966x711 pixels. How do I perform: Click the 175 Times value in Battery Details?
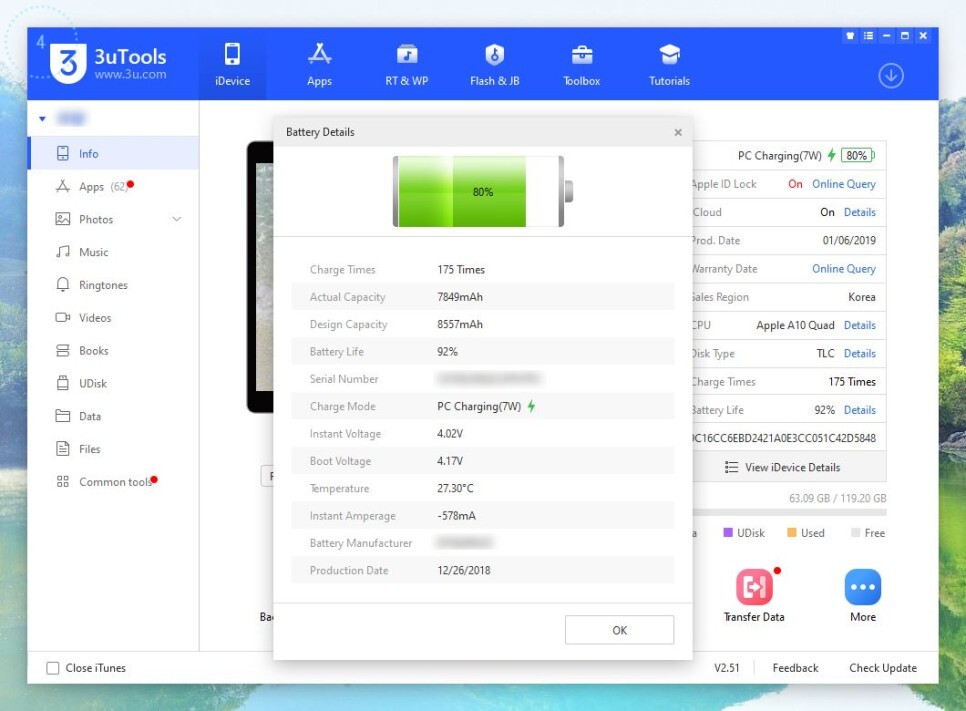pyautogui.click(x=461, y=269)
